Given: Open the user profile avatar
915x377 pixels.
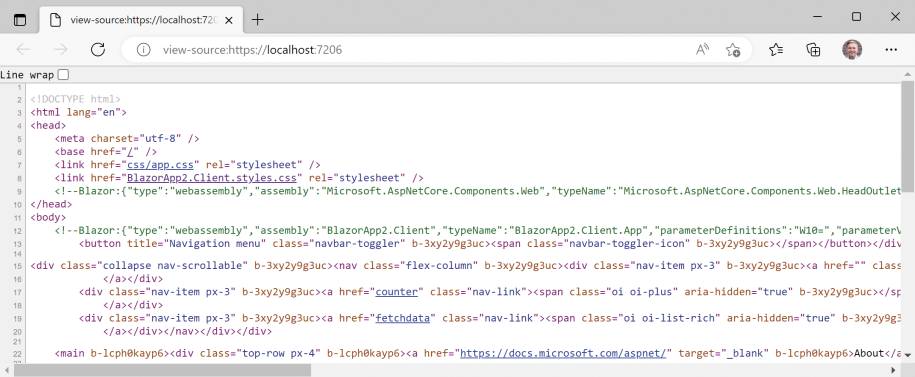Looking at the screenshot, I should [x=852, y=50].
